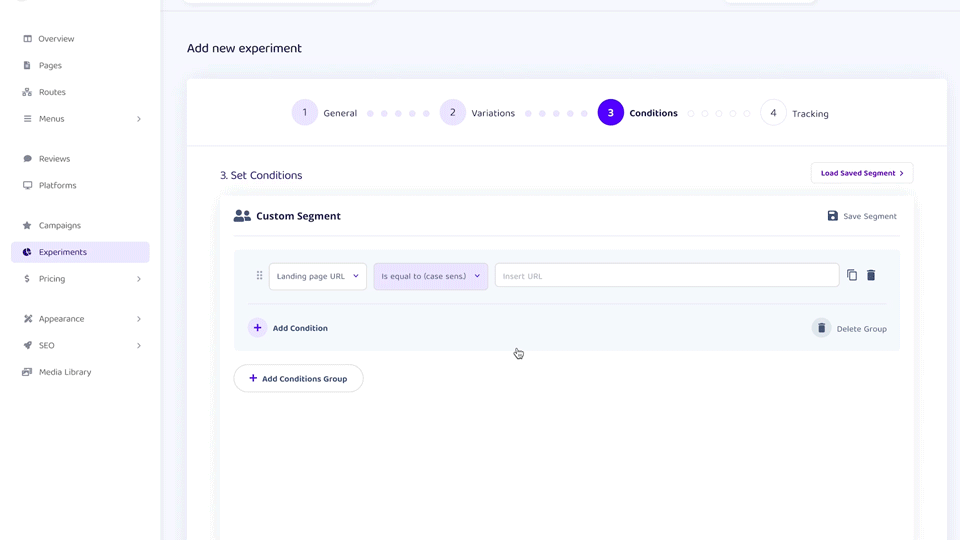Image resolution: width=960 pixels, height=540 pixels.
Task: Click the plus icon for Add Condition
Action: [x=257, y=328]
